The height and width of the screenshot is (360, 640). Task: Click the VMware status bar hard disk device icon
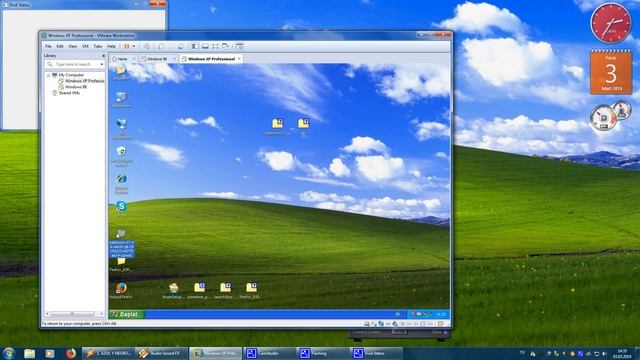[x=367, y=324]
